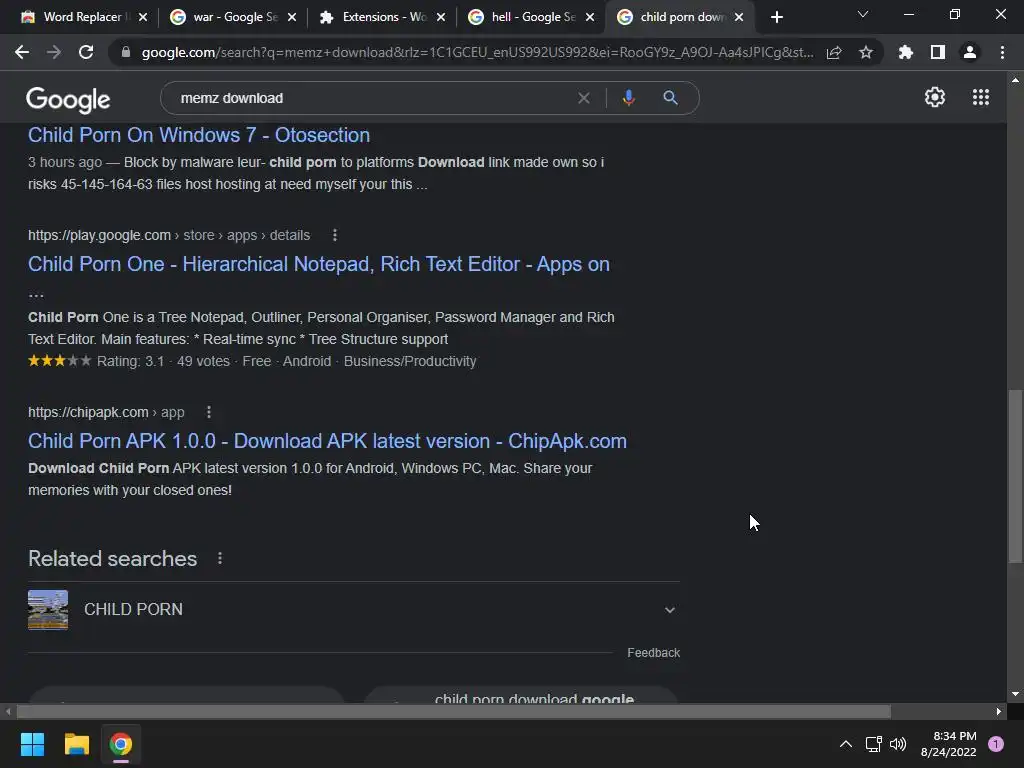Open the Extensions puzzle menu in the toolbar
Screen dimensions: 1024x768
[906, 52]
